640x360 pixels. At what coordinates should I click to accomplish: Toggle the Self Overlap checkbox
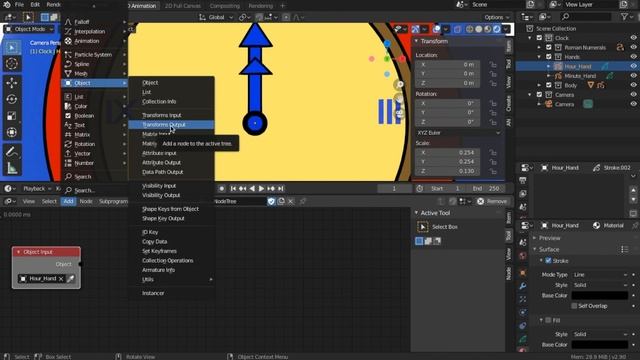574,306
